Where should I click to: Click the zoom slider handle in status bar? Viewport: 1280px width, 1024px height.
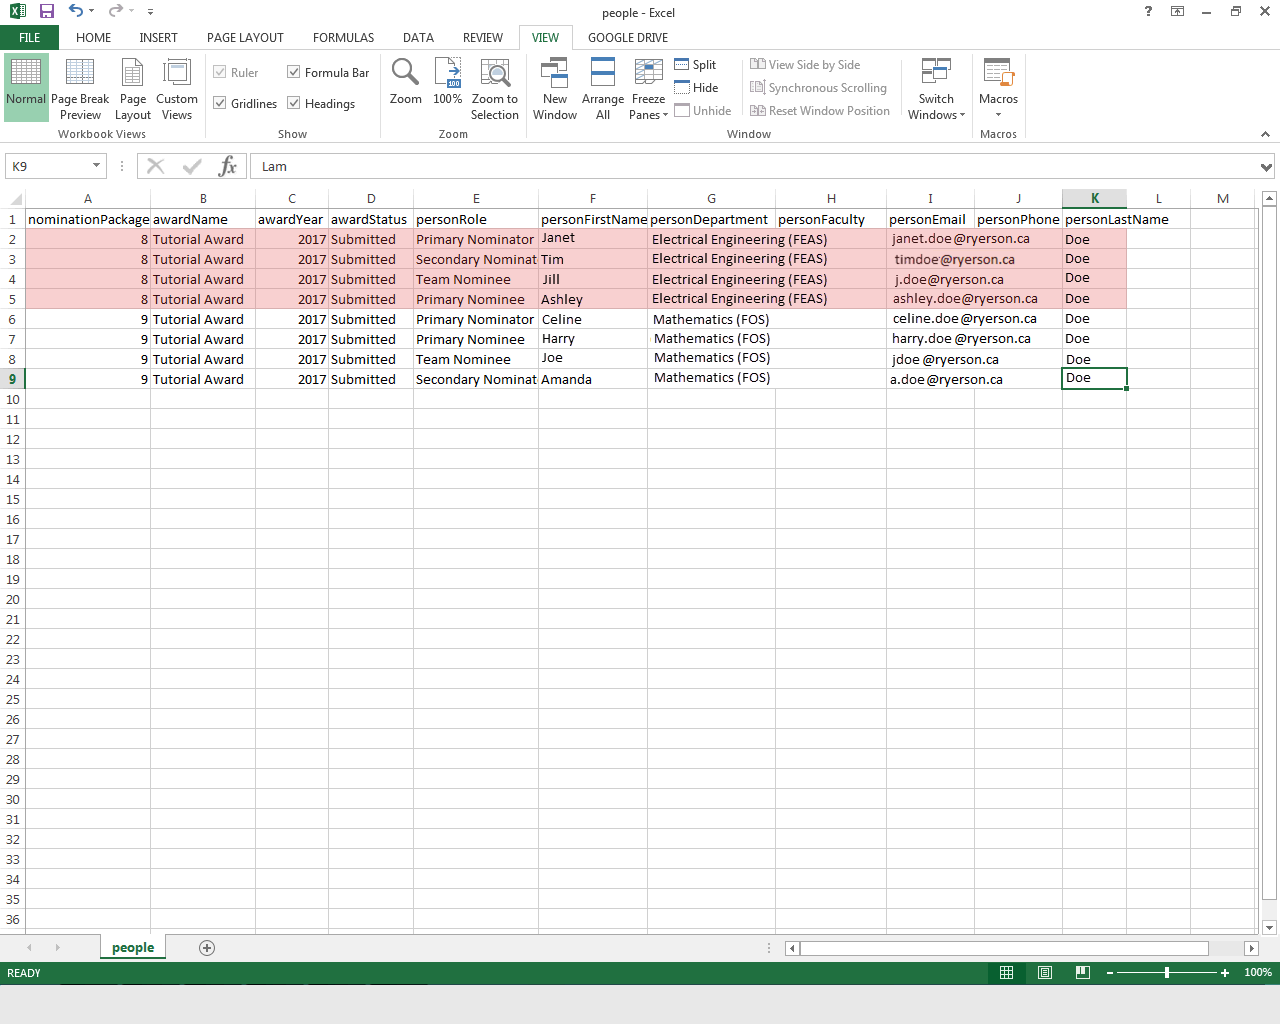pyautogui.click(x=1167, y=973)
